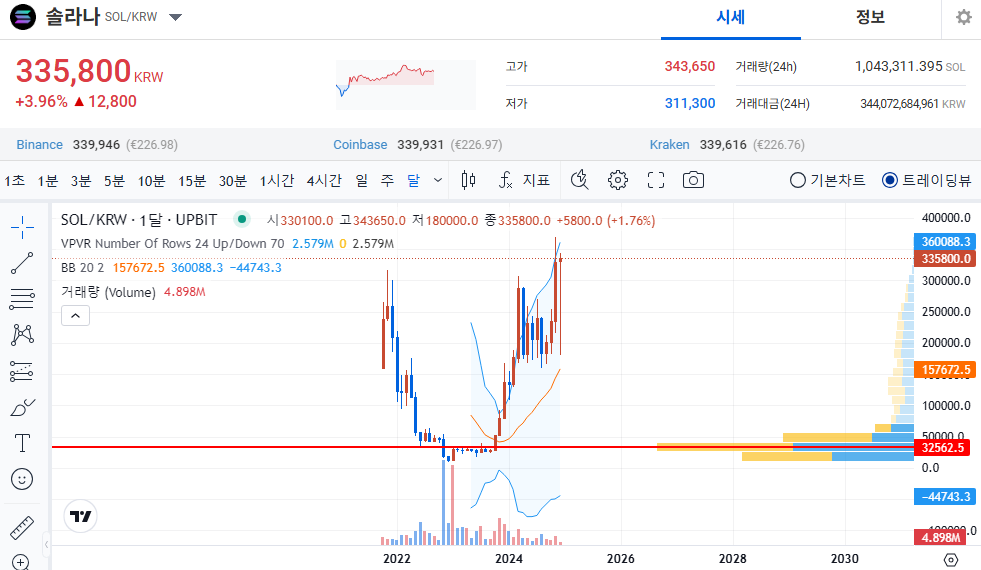Select the 트레이딩뷰 radio option
981x570 pixels.
tap(927, 180)
